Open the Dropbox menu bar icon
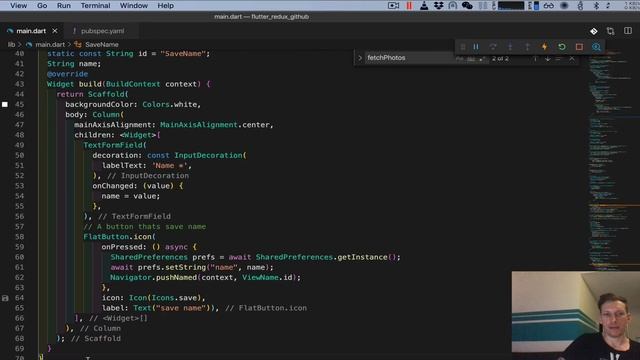Viewport: 640px width, 360px height. point(438,6)
